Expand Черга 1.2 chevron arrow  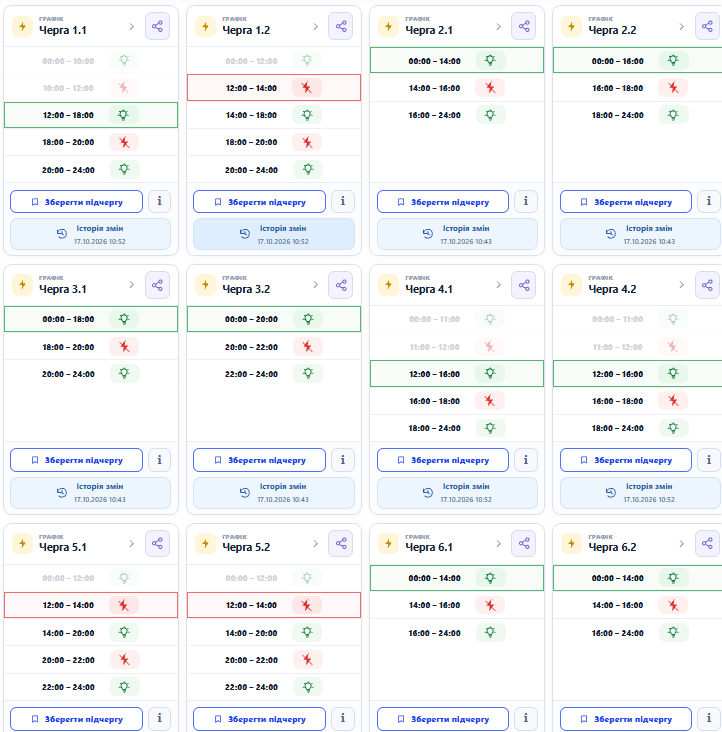[315, 27]
